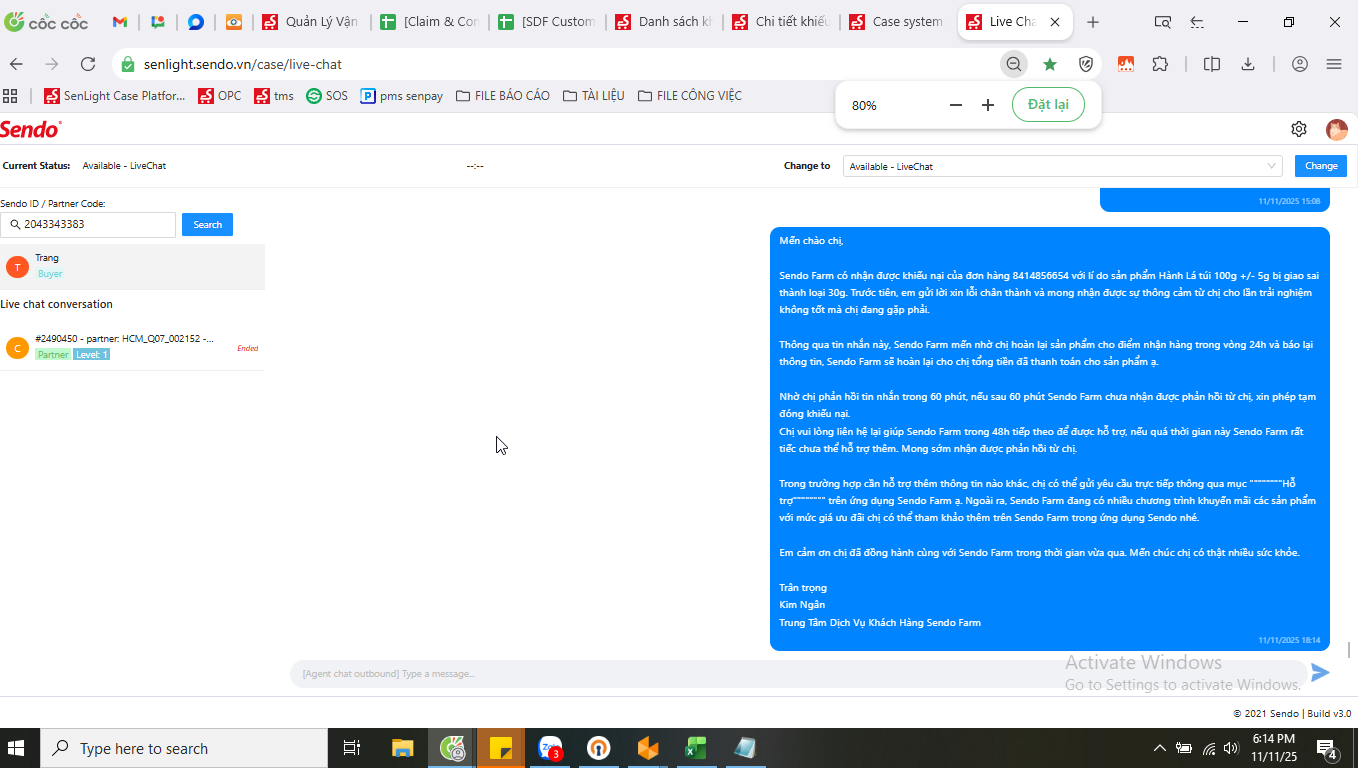The height and width of the screenshot is (768, 1358).
Task: Open browser downloads icon
Action: (1248, 64)
